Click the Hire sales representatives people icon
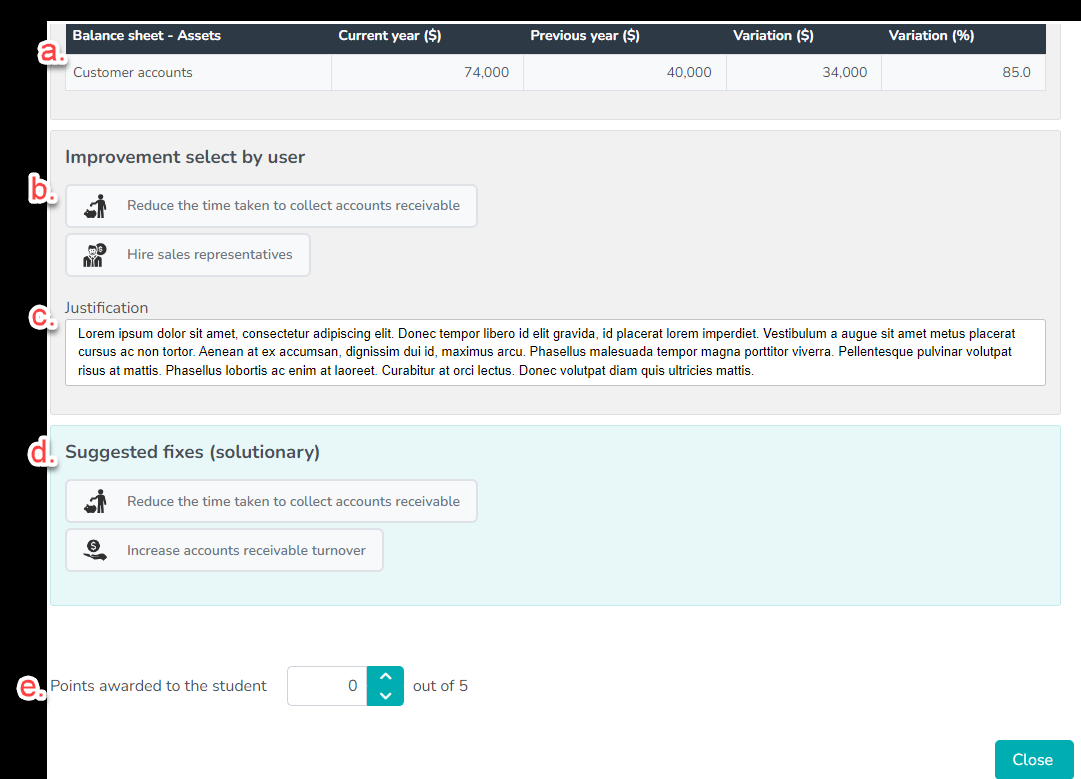Screen dimensions: 1081x779 click(x=94, y=255)
